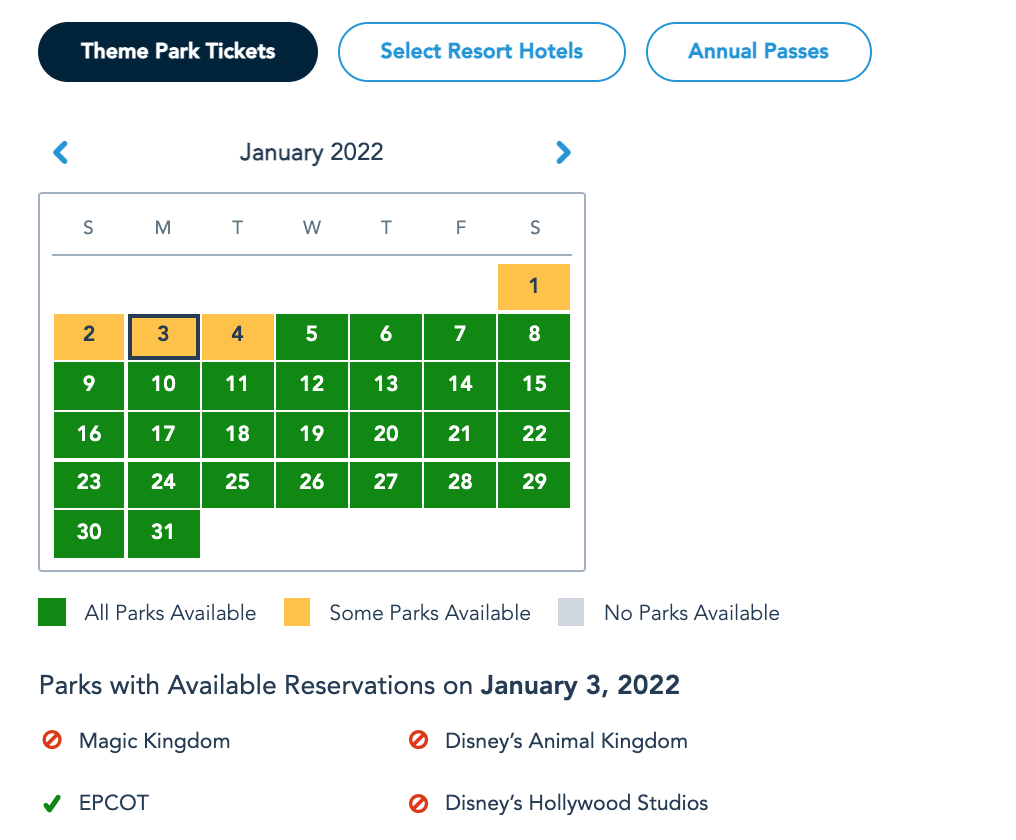
Task: Click the highlighted January 3 date
Action: 163,335
